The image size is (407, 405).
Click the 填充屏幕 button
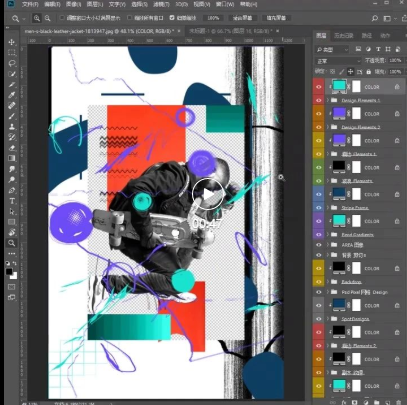click(276, 18)
